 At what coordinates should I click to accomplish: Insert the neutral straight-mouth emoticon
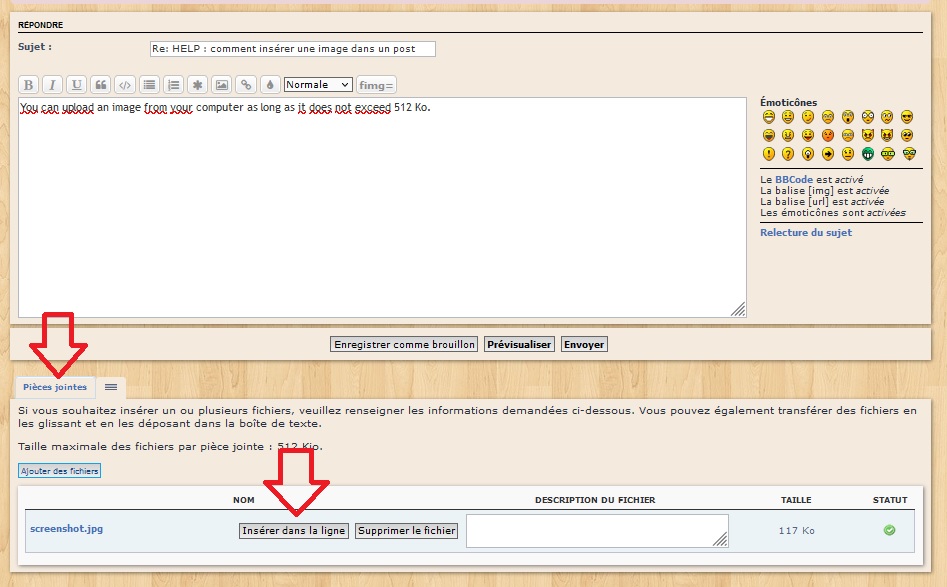pyautogui.click(x=848, y=154)
